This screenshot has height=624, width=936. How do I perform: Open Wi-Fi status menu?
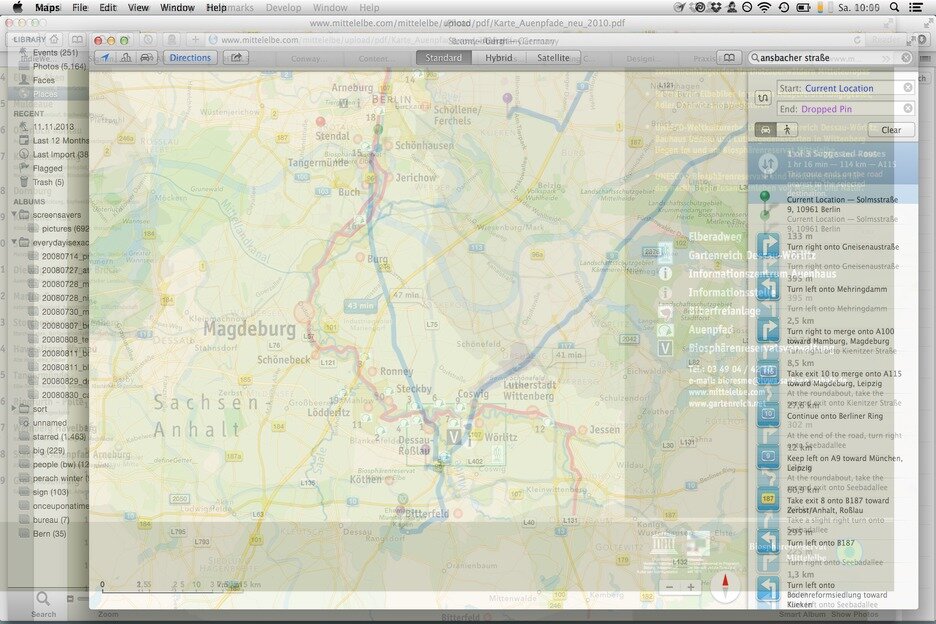[x=765, y=8]
